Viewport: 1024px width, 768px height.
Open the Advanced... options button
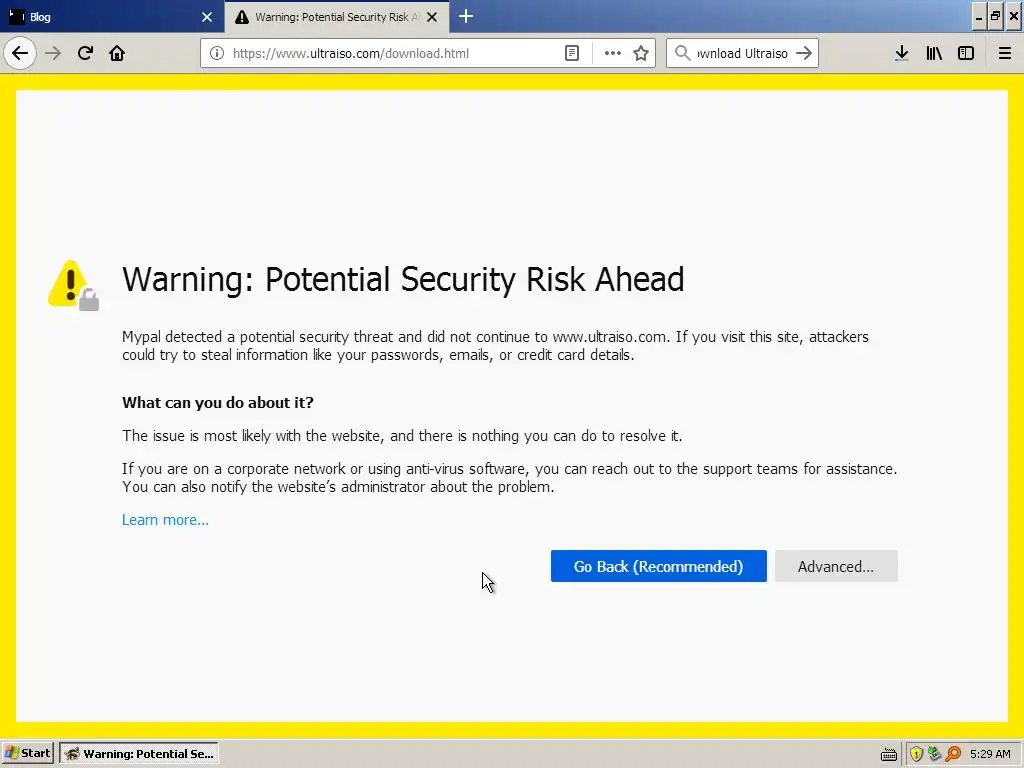836,566
